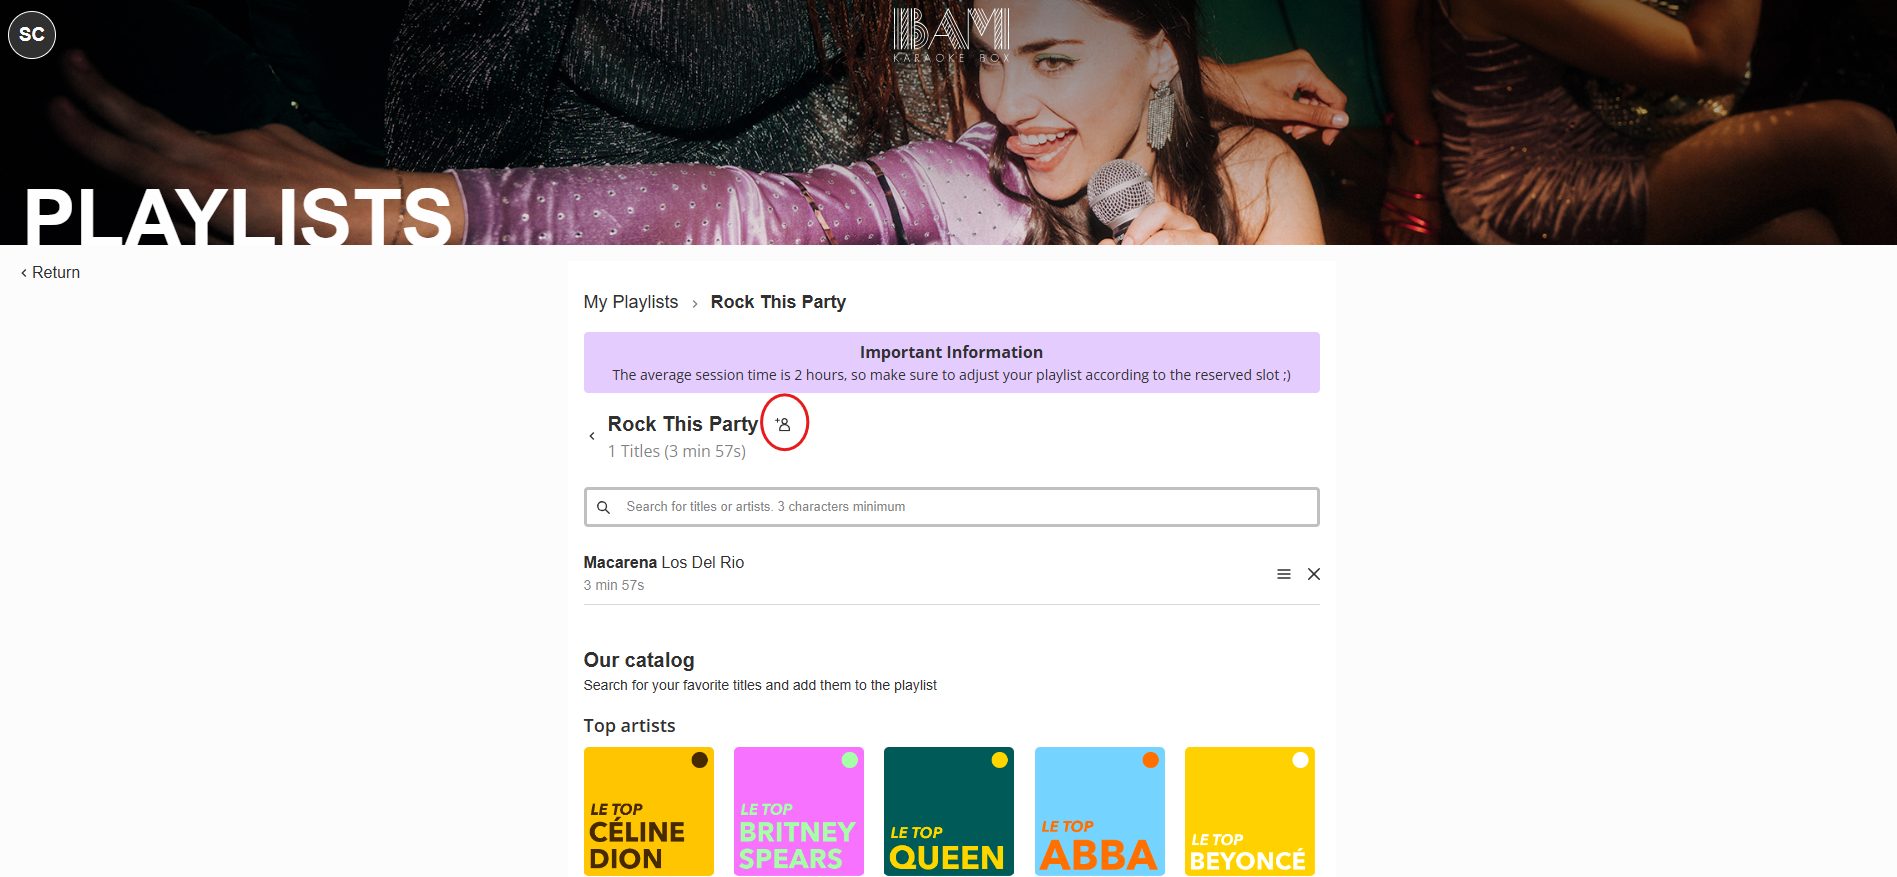Navigate to My Playlists breadcrumb
1897x877 pixels.
630,302
